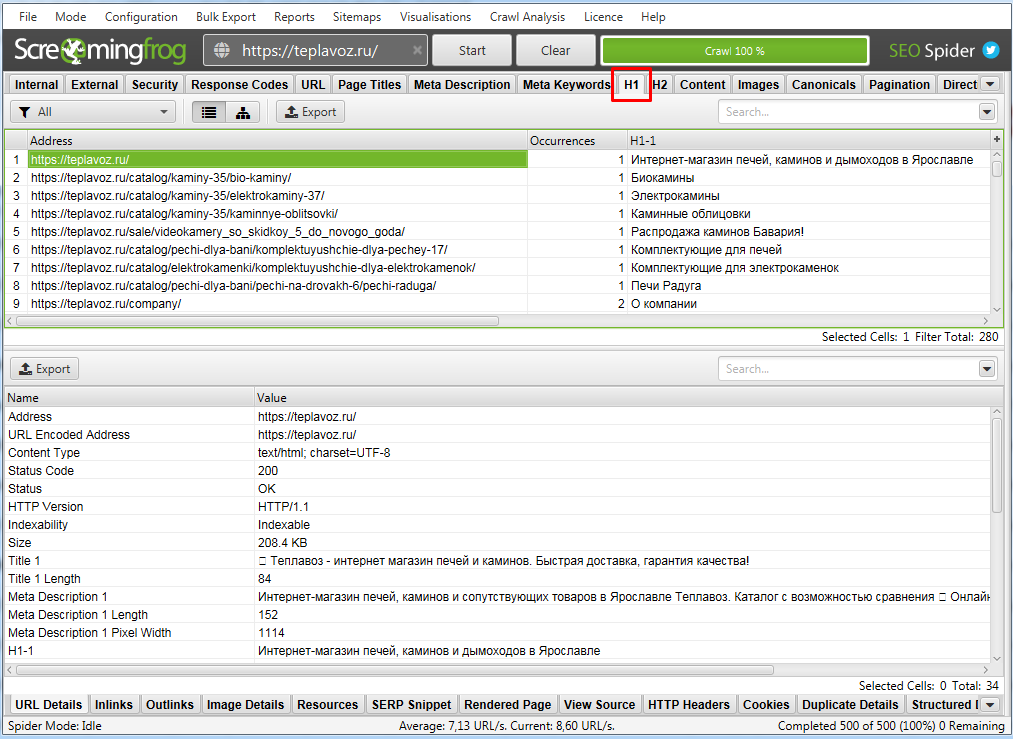Expand the upper search options dropdown arrow
Image resolution: width=1013 pixels, height=739 pixels.
987,112
